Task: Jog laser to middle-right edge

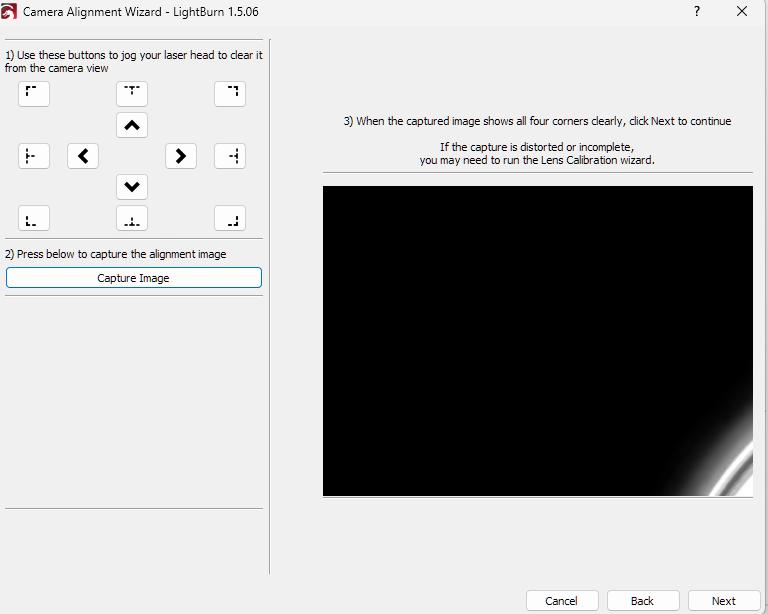Action: click(x=230, y=156)
